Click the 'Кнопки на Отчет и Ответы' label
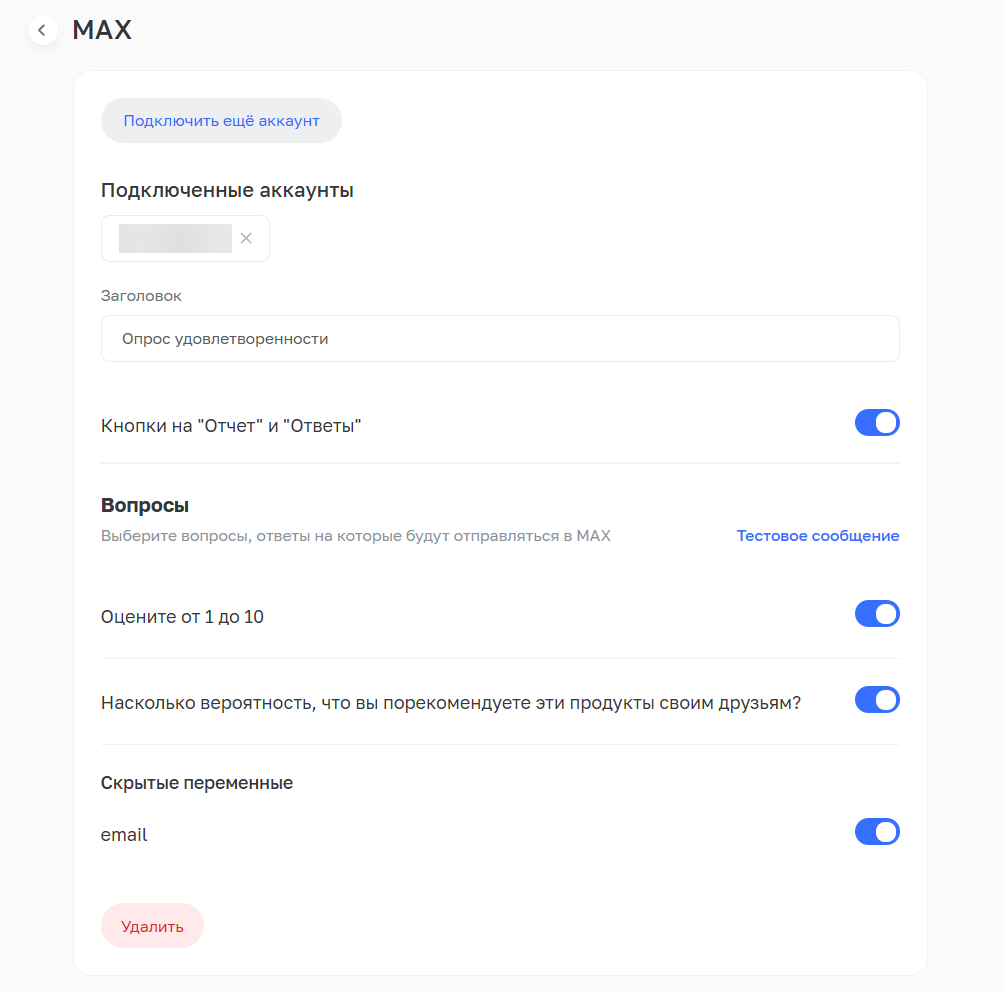The height and width of the screenshot is (993, 1004). tap(231, 426)
